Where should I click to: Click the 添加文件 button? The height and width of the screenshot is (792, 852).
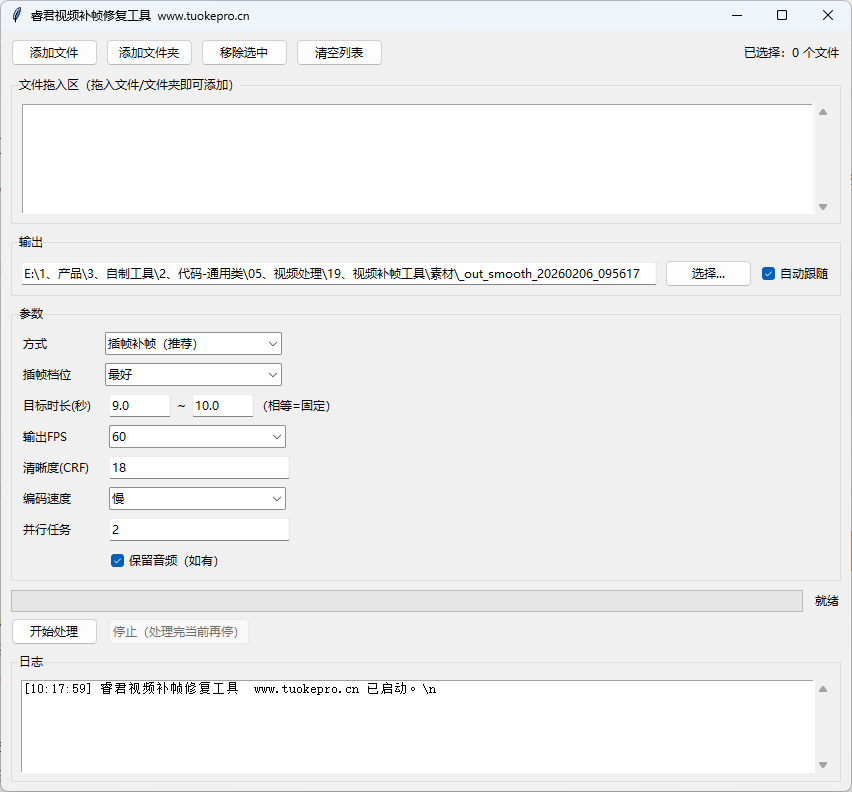pyautogui.click(x=54, y=53)
